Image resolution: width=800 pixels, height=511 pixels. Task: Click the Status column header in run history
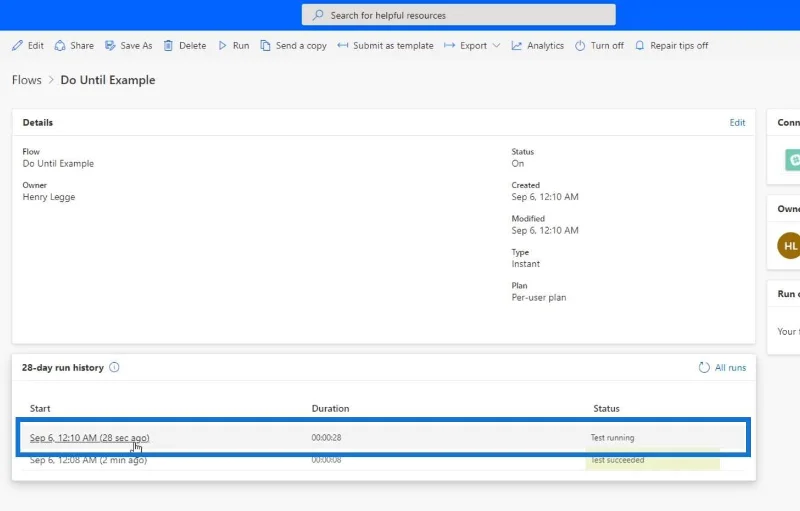tap(606, 408)
